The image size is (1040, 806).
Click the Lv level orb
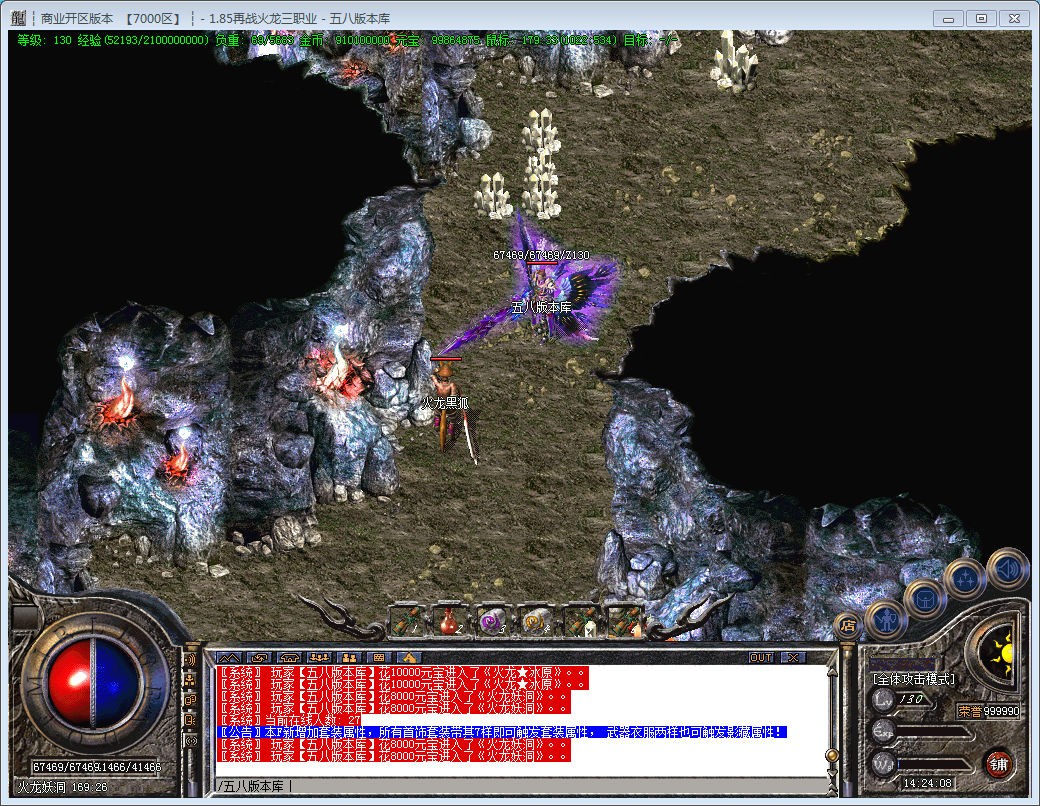click(x=883, y=699)
